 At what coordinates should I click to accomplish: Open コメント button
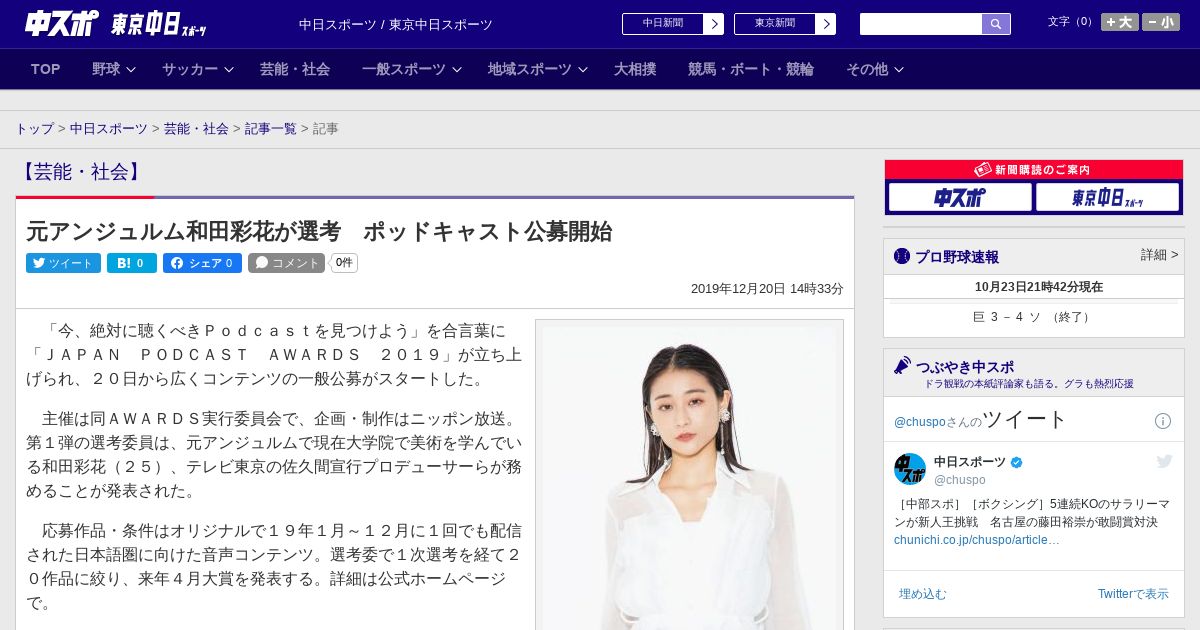286,263
